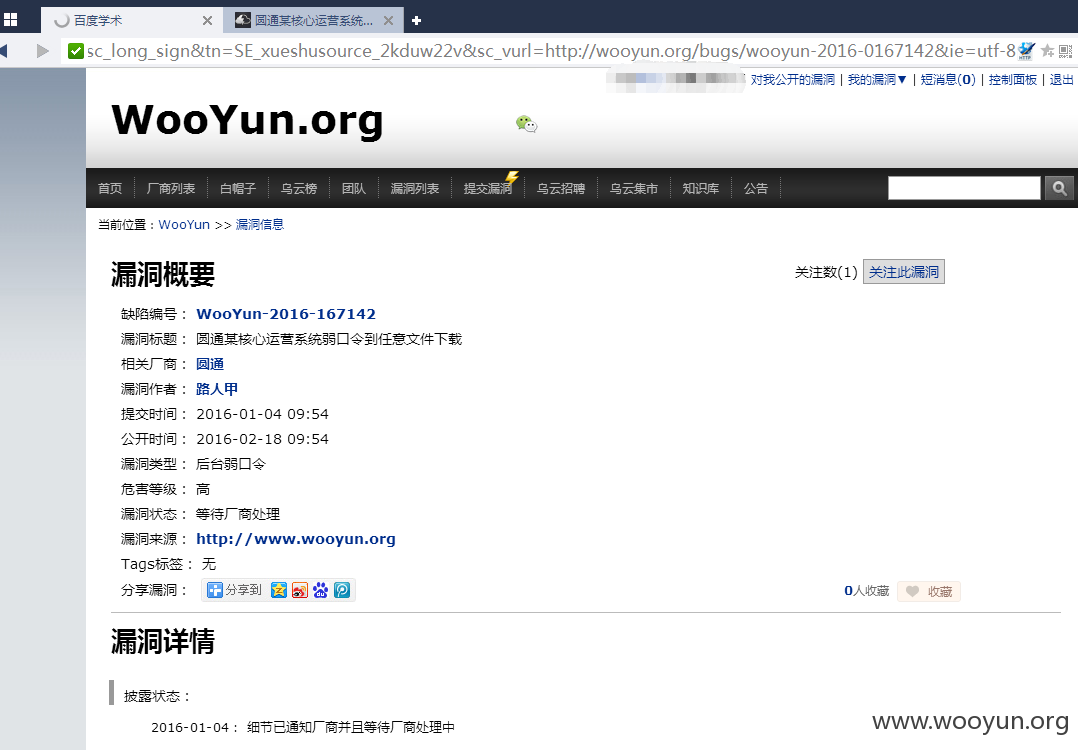
Task: Share to Sina Weibo icon
Action: click(x=300, y=590)
